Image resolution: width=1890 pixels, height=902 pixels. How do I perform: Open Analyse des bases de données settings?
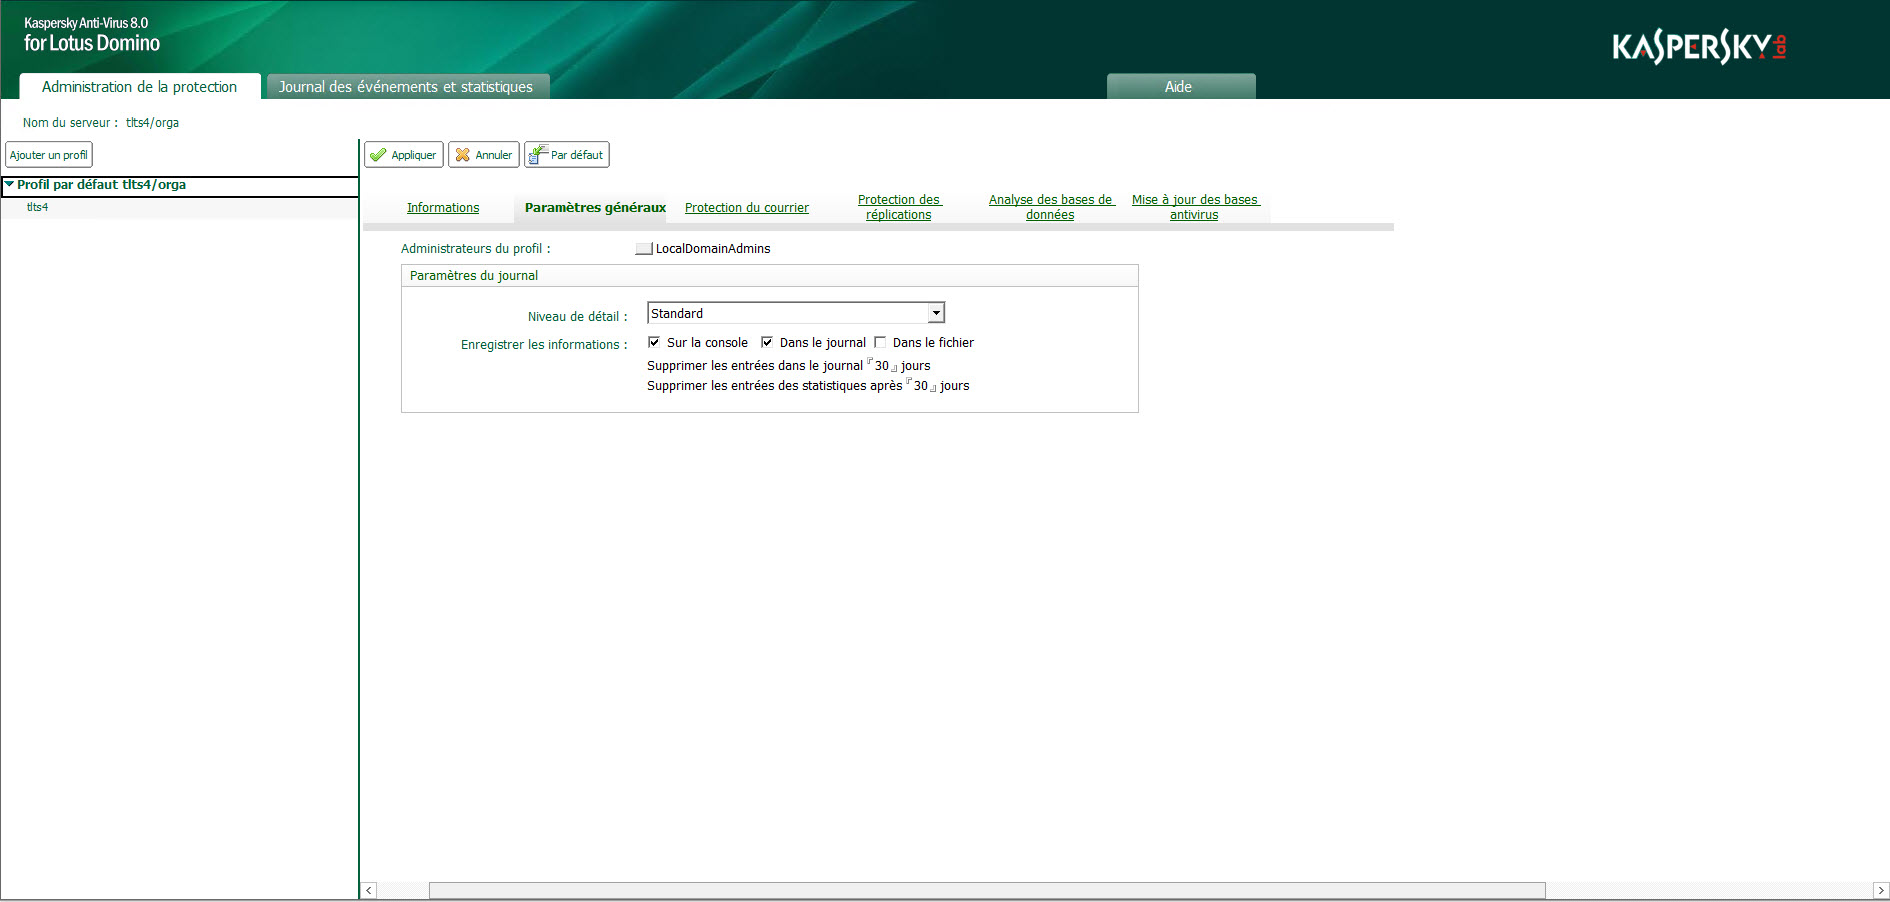pos(1050,207)
